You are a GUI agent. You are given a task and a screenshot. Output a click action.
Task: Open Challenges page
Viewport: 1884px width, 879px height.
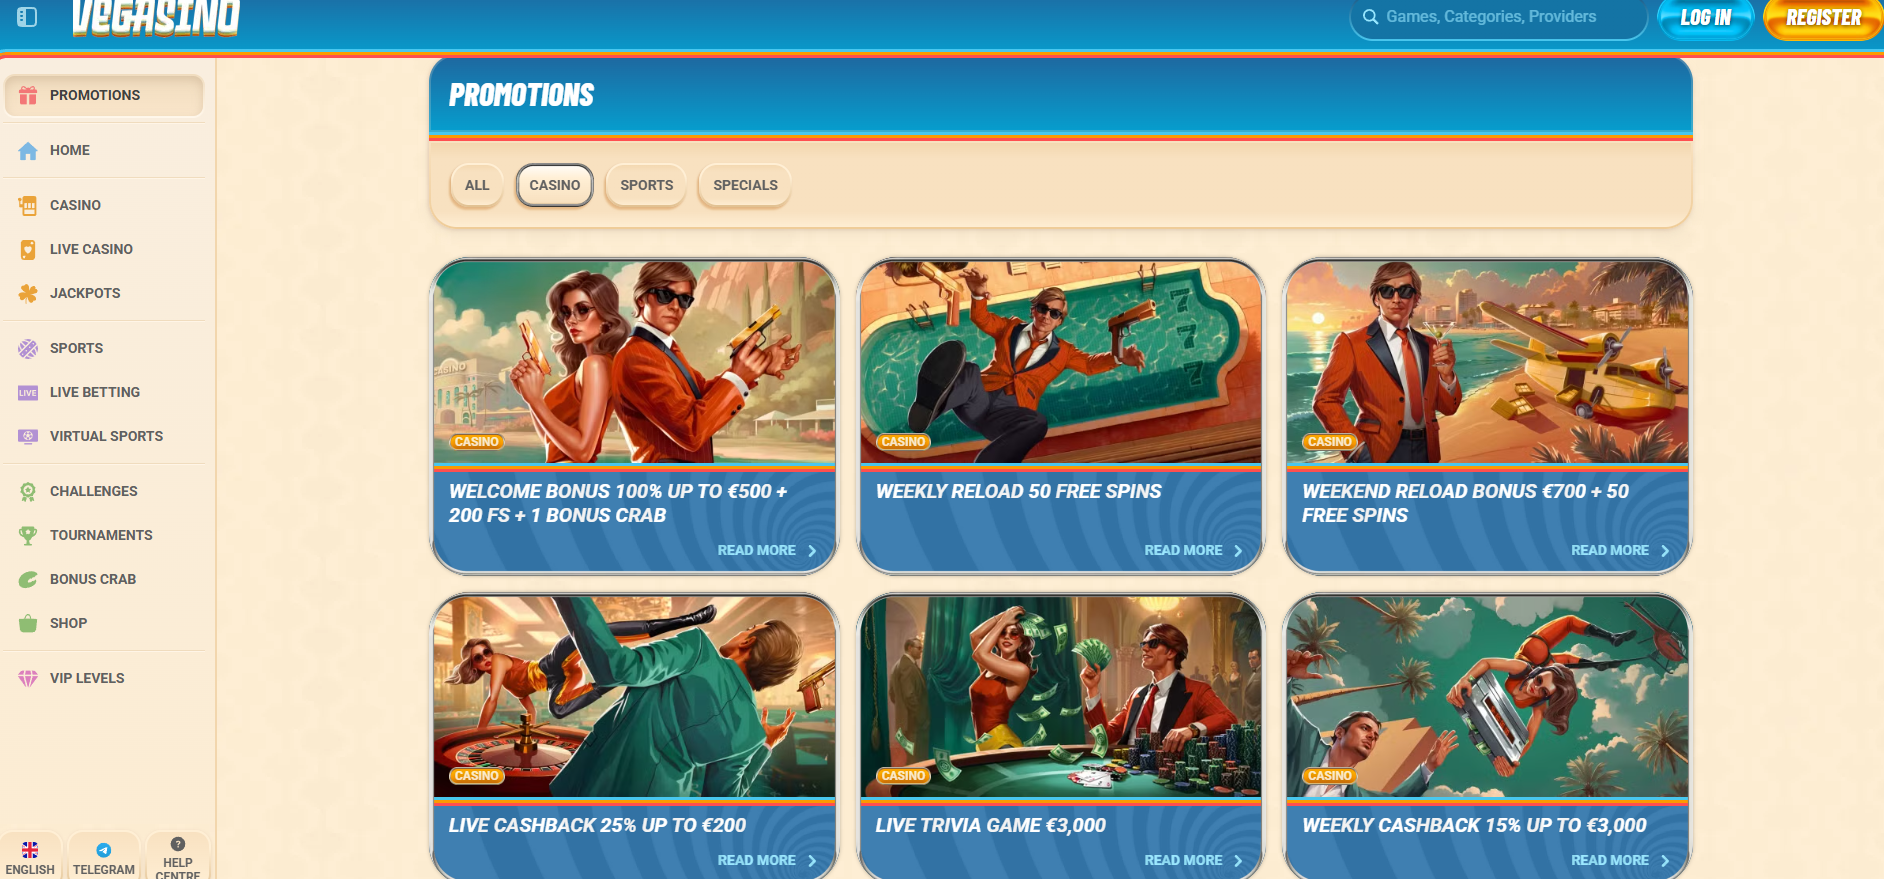click(x=104, y=491)
